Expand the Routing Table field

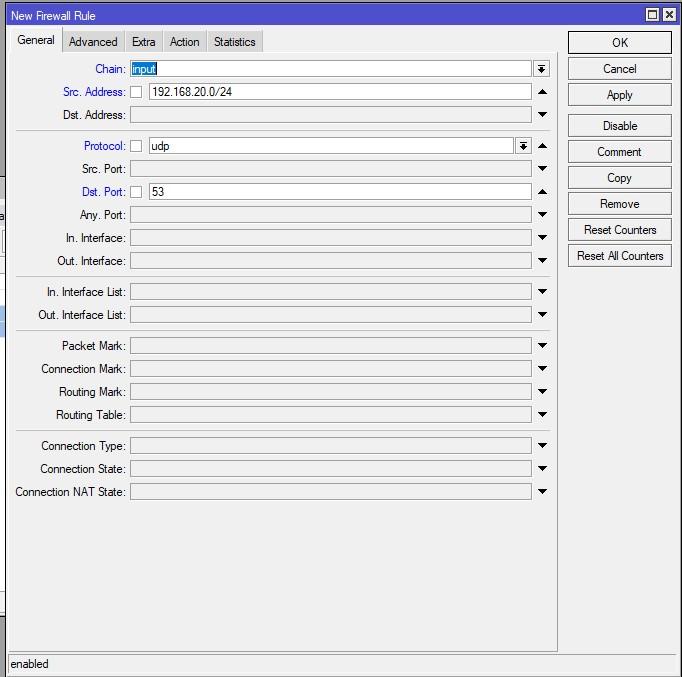click(x=542, y=414)
